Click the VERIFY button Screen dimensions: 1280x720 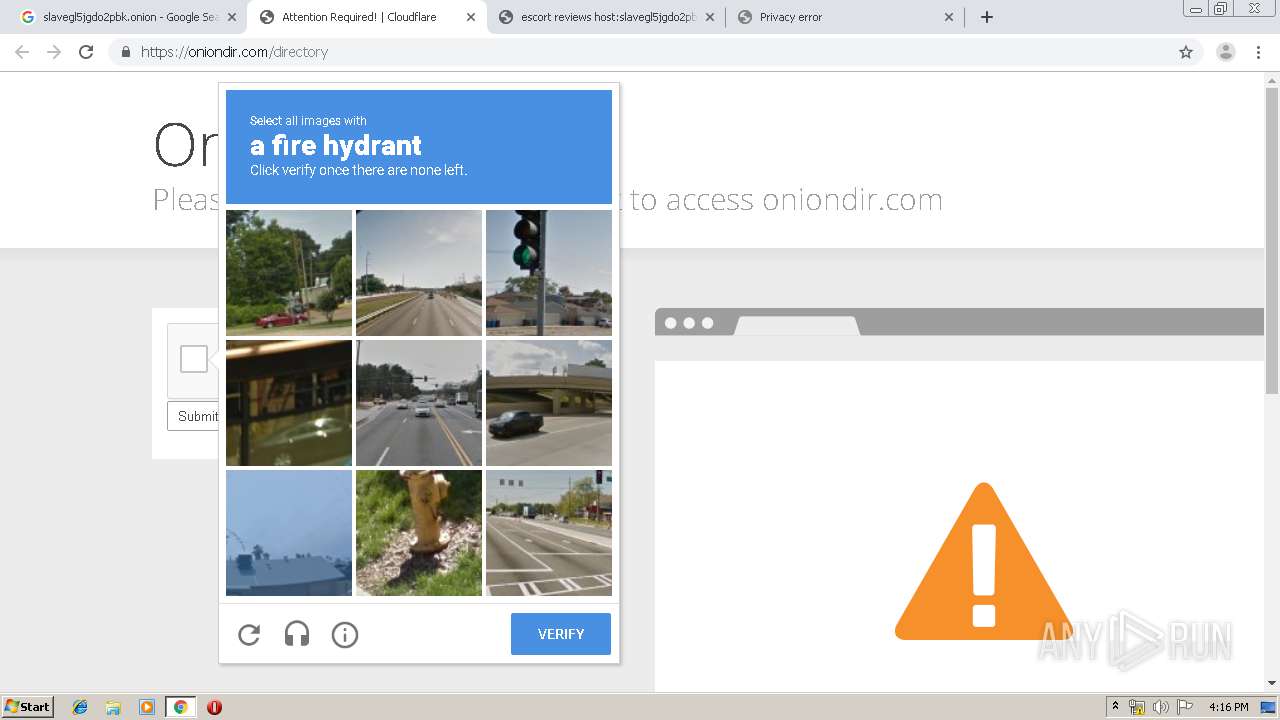[x=561, y=634]
